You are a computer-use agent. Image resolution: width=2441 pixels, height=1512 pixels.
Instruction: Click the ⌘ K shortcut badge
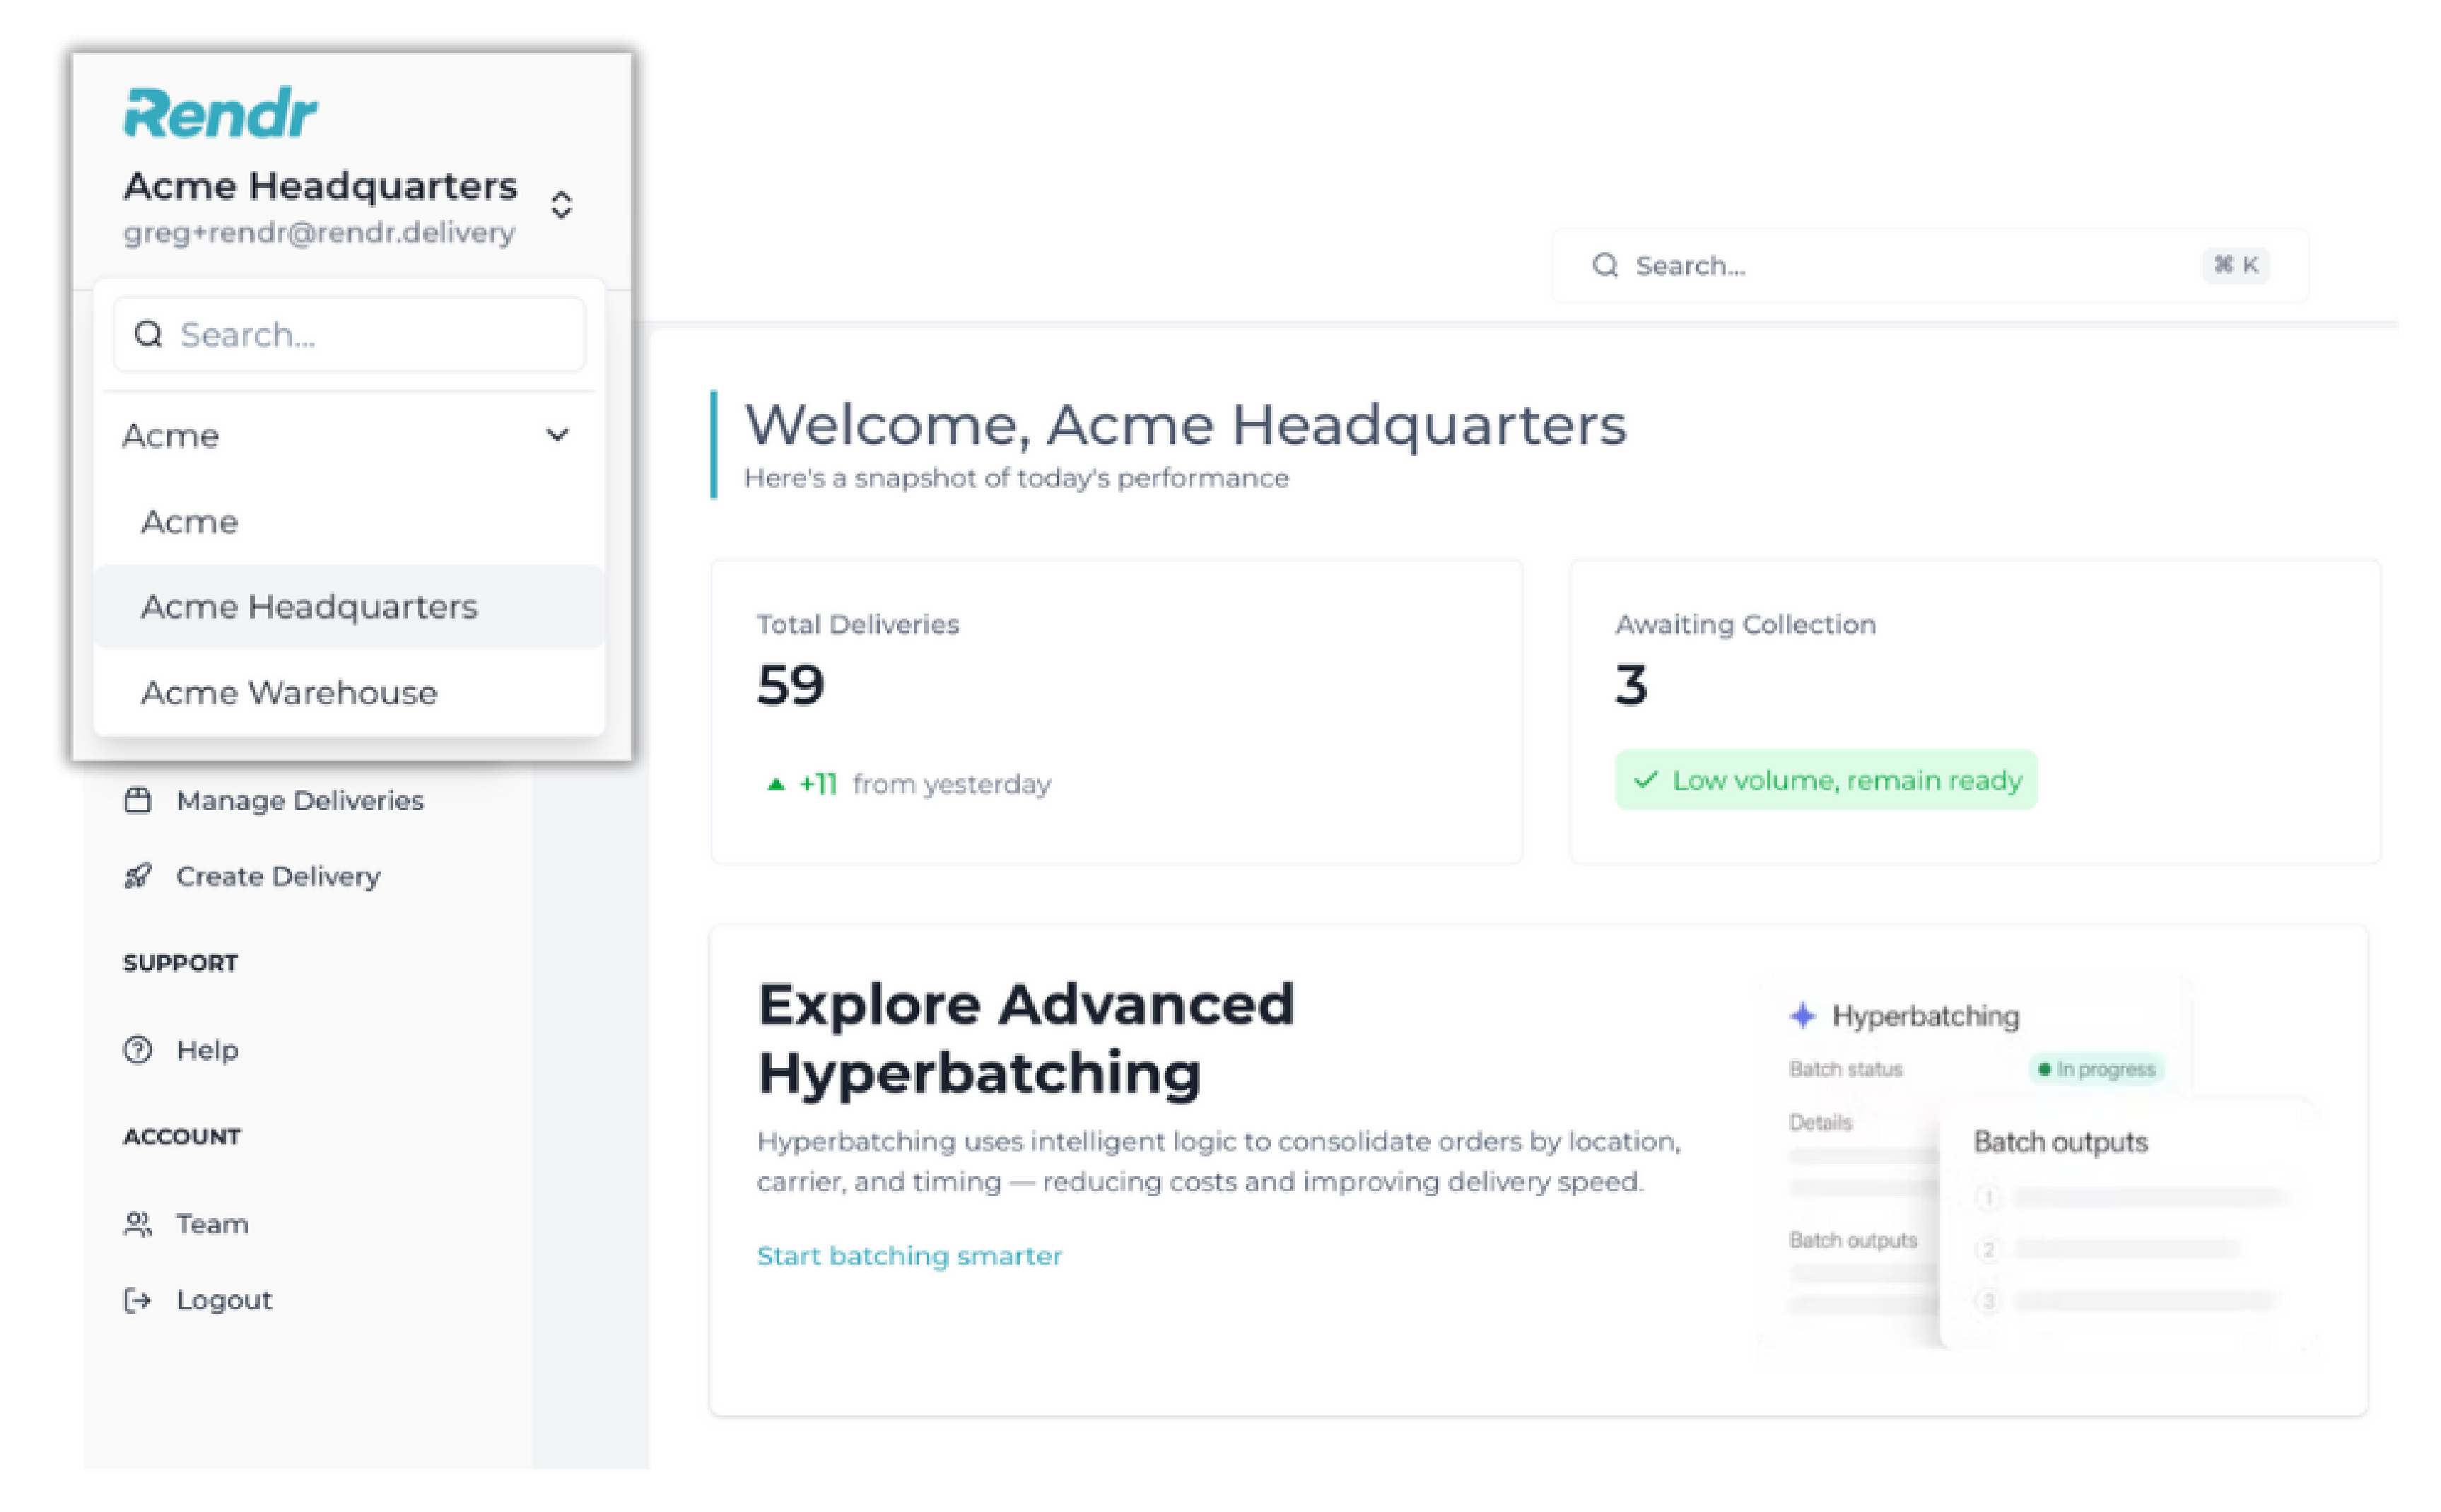tap(2235, 265)
